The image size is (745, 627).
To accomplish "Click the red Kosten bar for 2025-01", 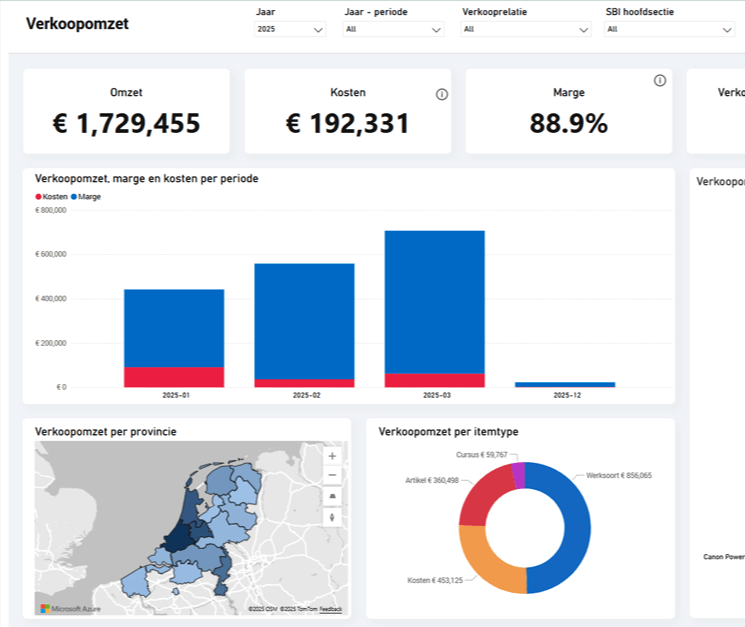I will (174, 377).
